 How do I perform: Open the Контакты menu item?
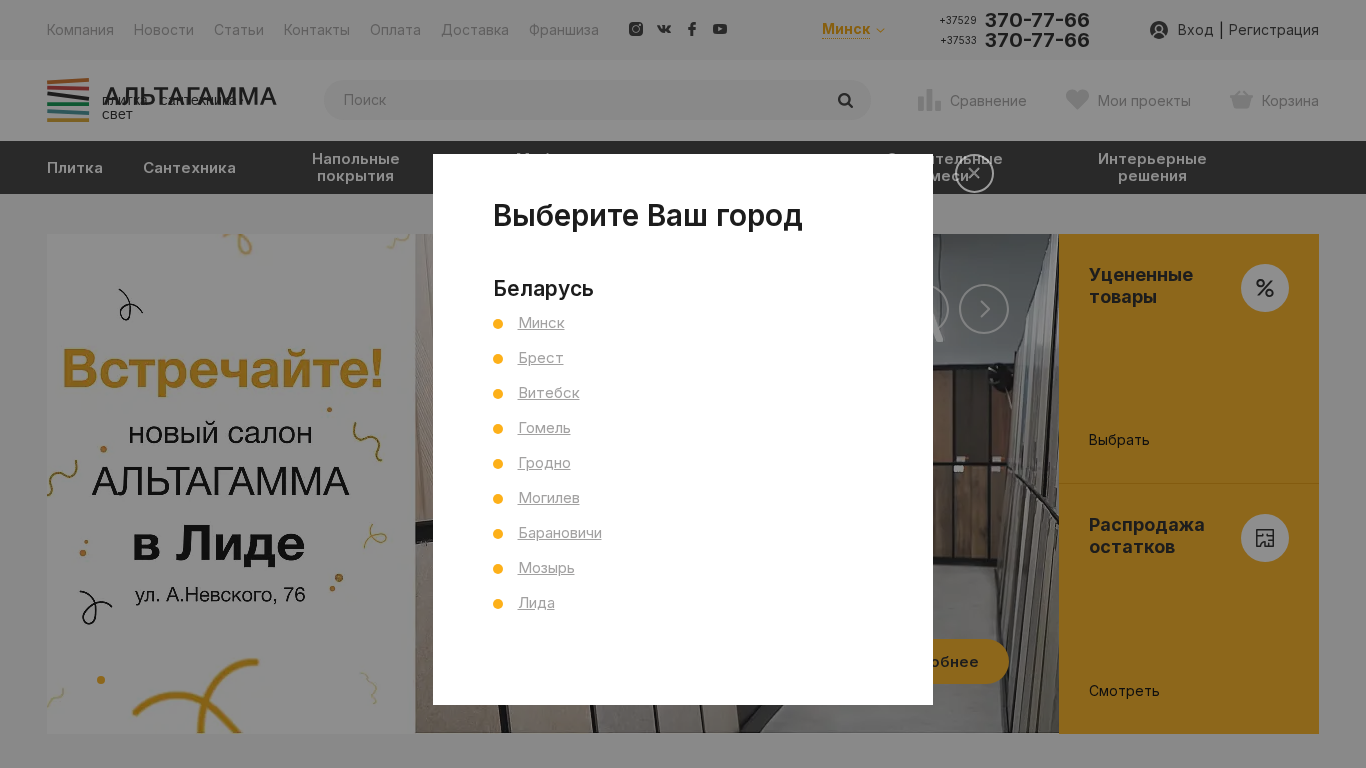point(317,30)
